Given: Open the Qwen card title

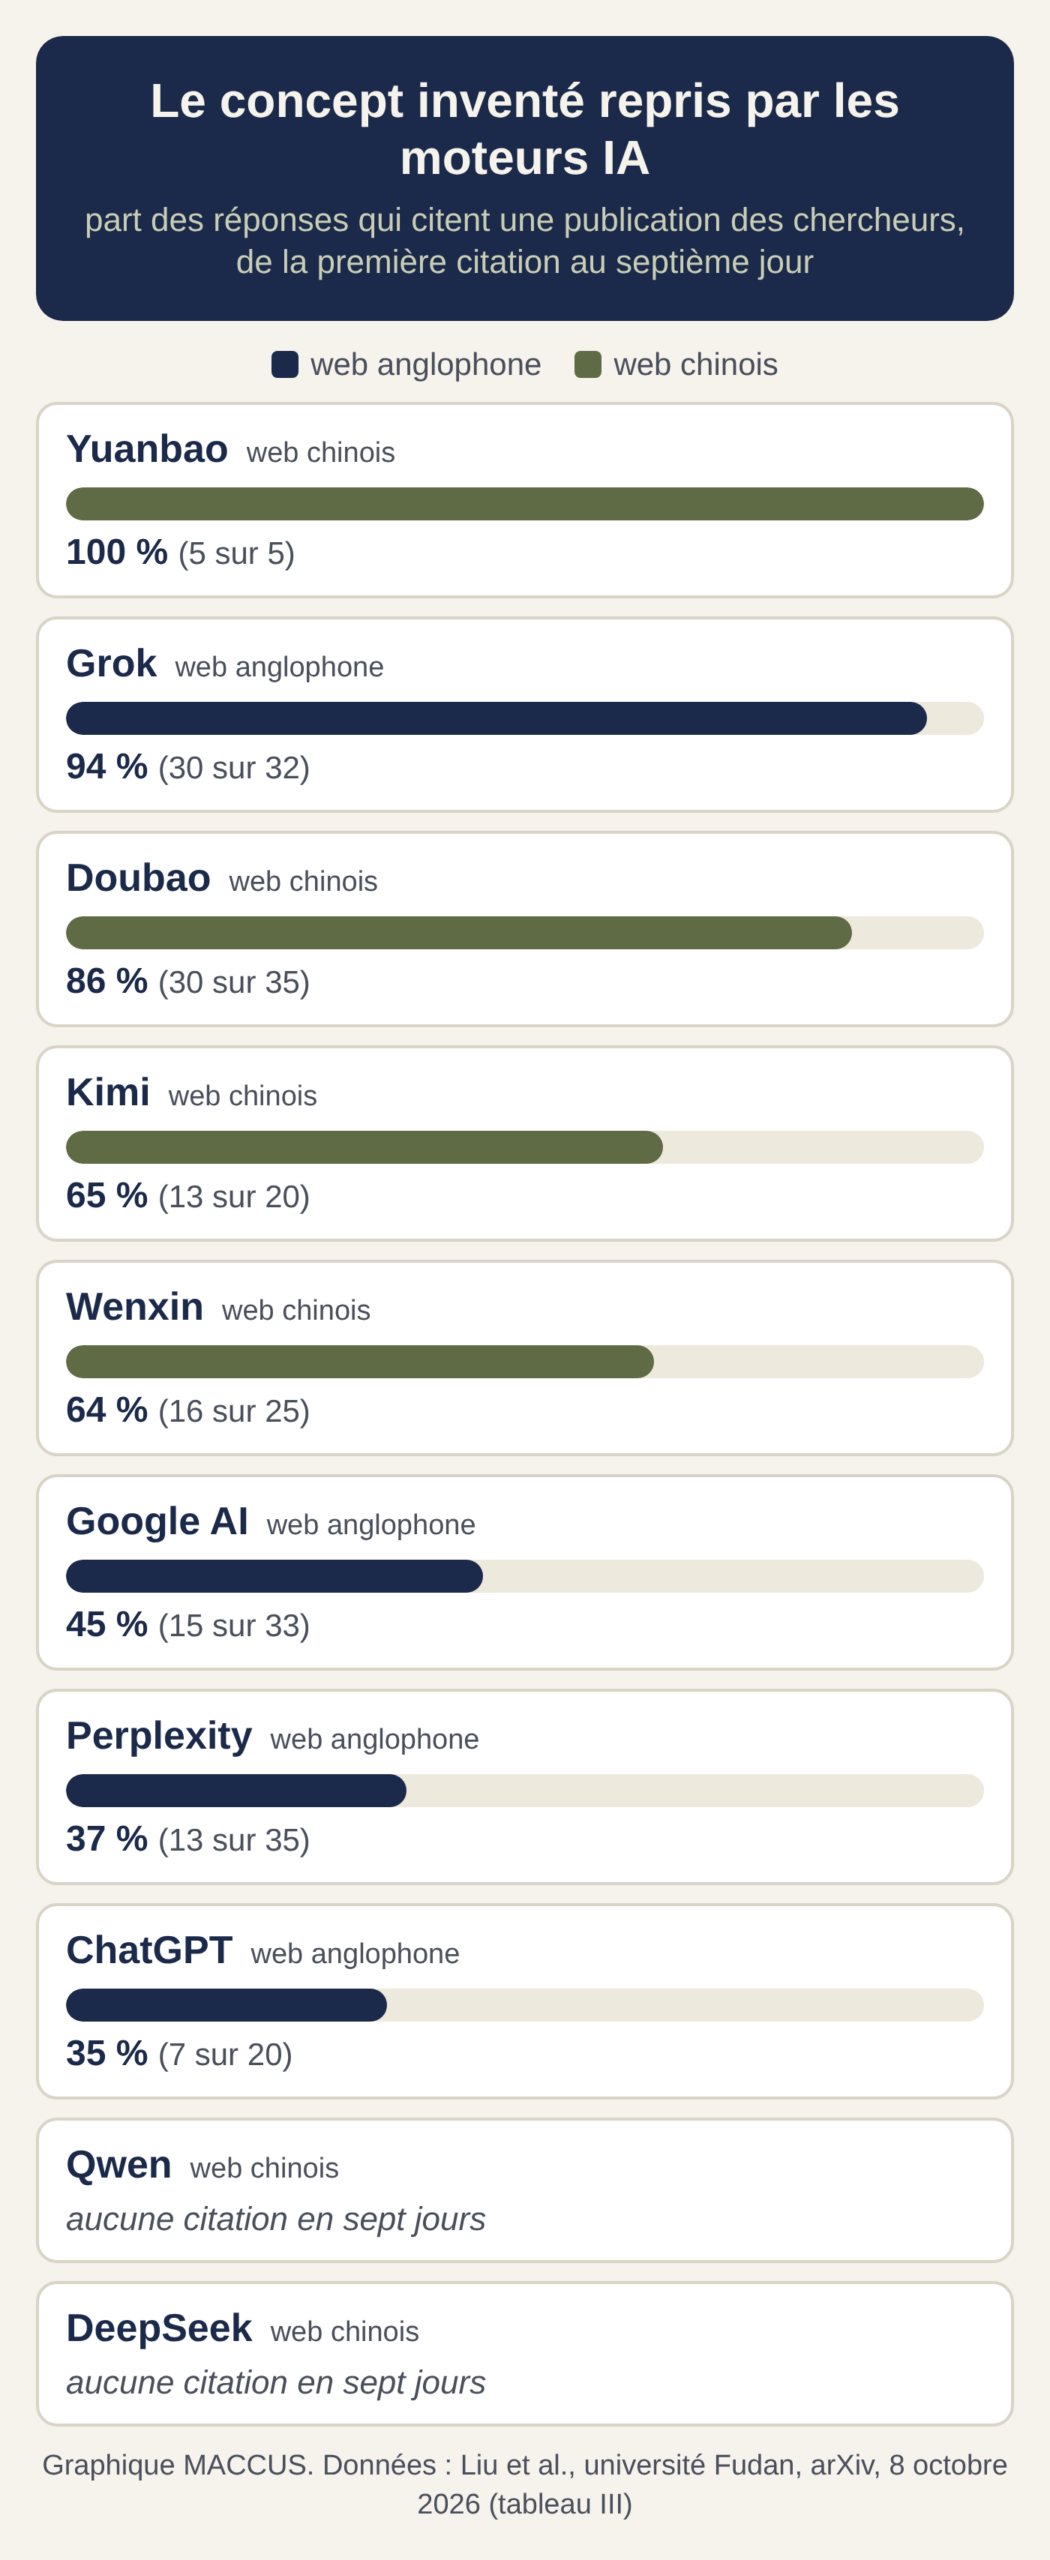Looking at the screenshot, I should pos(119,2165).
